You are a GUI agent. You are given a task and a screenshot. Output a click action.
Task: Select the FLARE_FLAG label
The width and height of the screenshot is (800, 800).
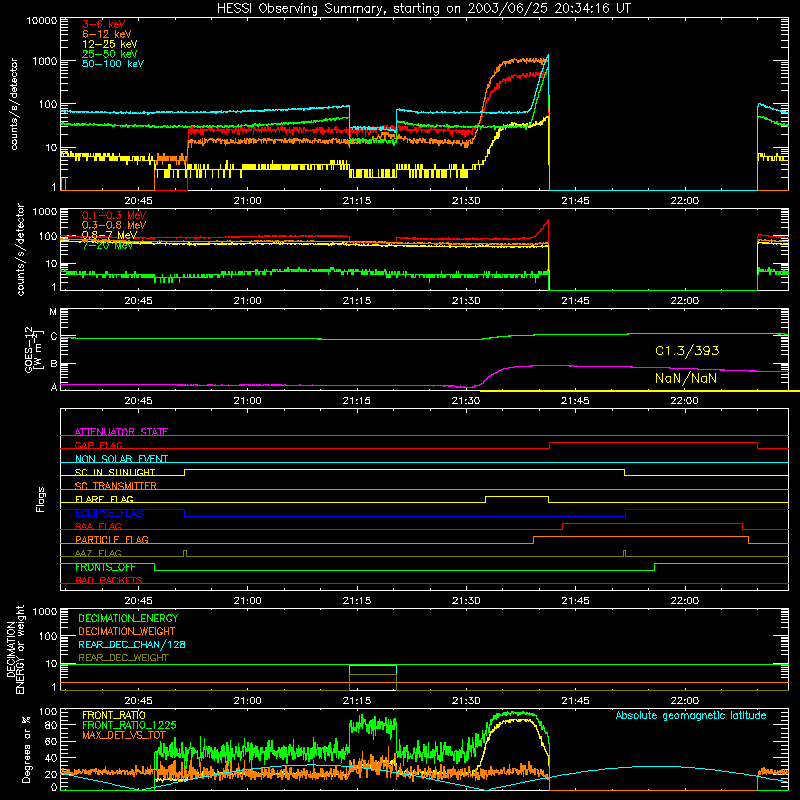point(104,499)
